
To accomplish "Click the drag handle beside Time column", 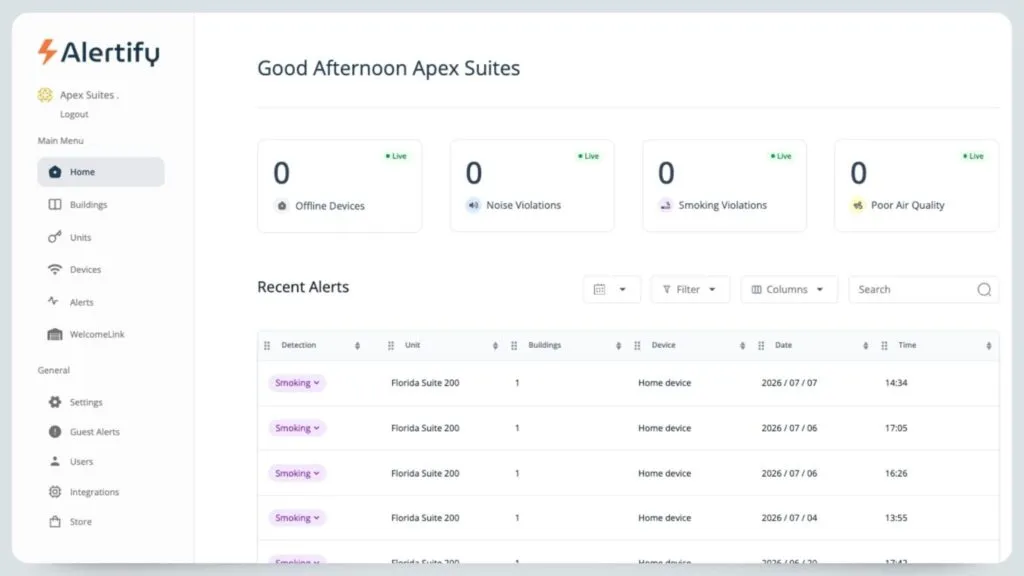I will click(884, 345).
